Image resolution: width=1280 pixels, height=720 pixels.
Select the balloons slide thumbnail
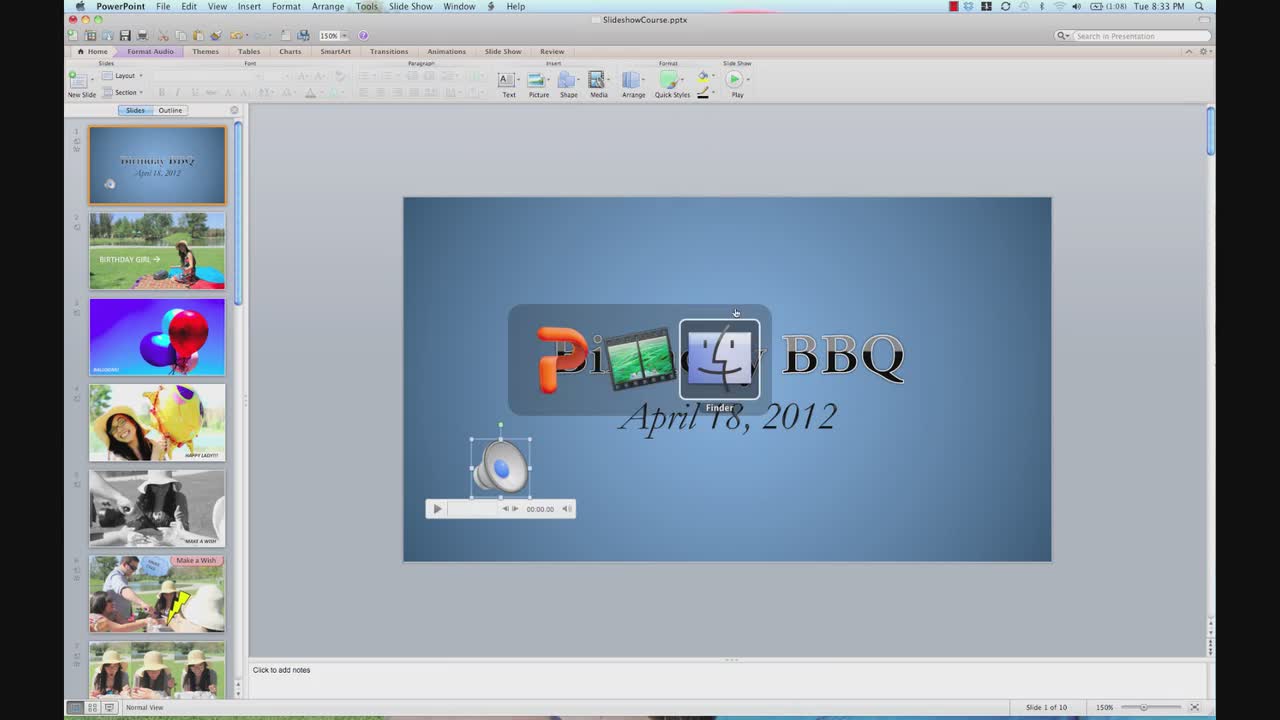click(157, 337)
